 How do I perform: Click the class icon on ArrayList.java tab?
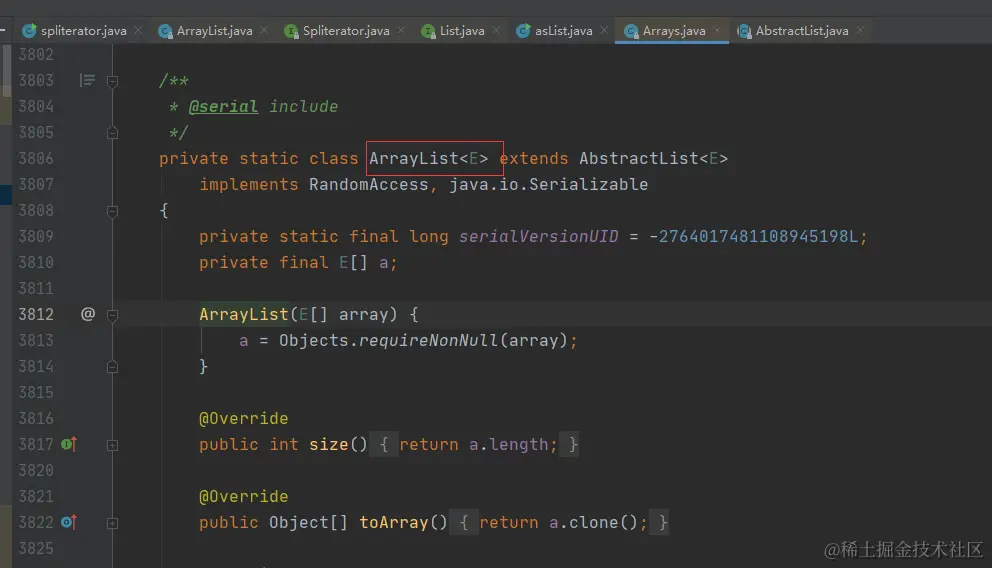(x=165, y=30)
